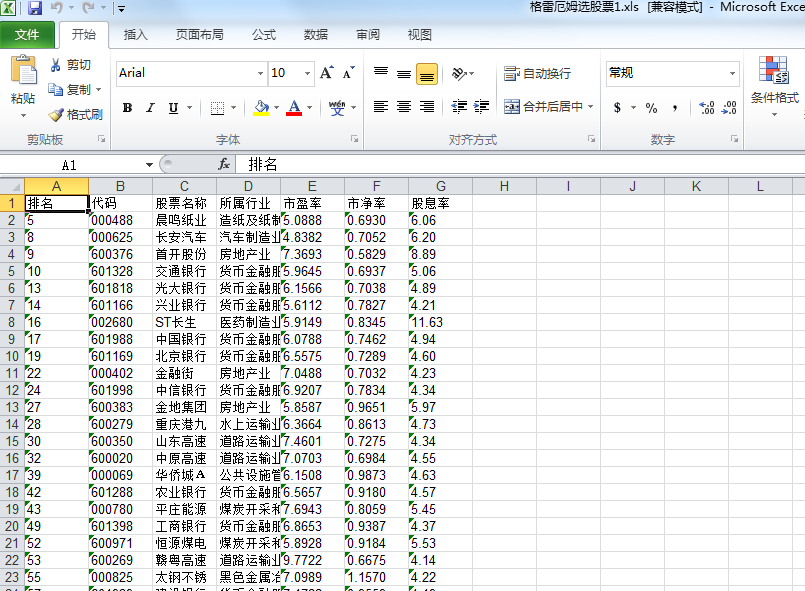Click the Save icon in quick access toolbar

[x=34, y=8]
